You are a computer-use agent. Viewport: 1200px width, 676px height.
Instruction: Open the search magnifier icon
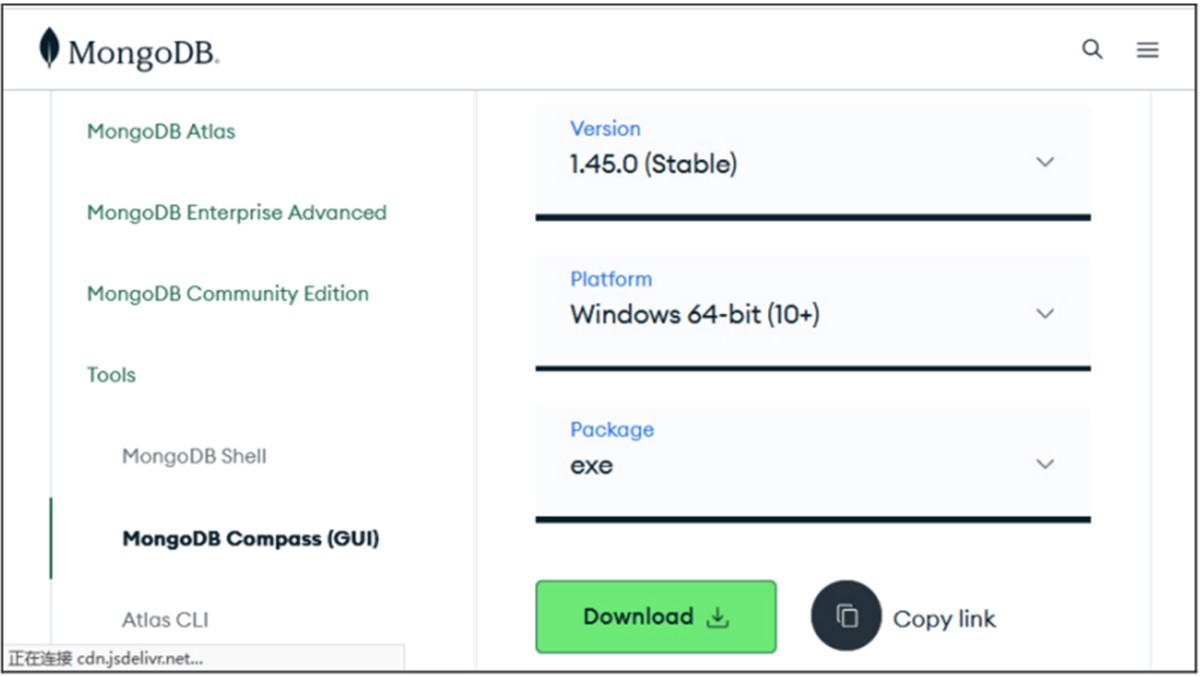(1092, 49)
